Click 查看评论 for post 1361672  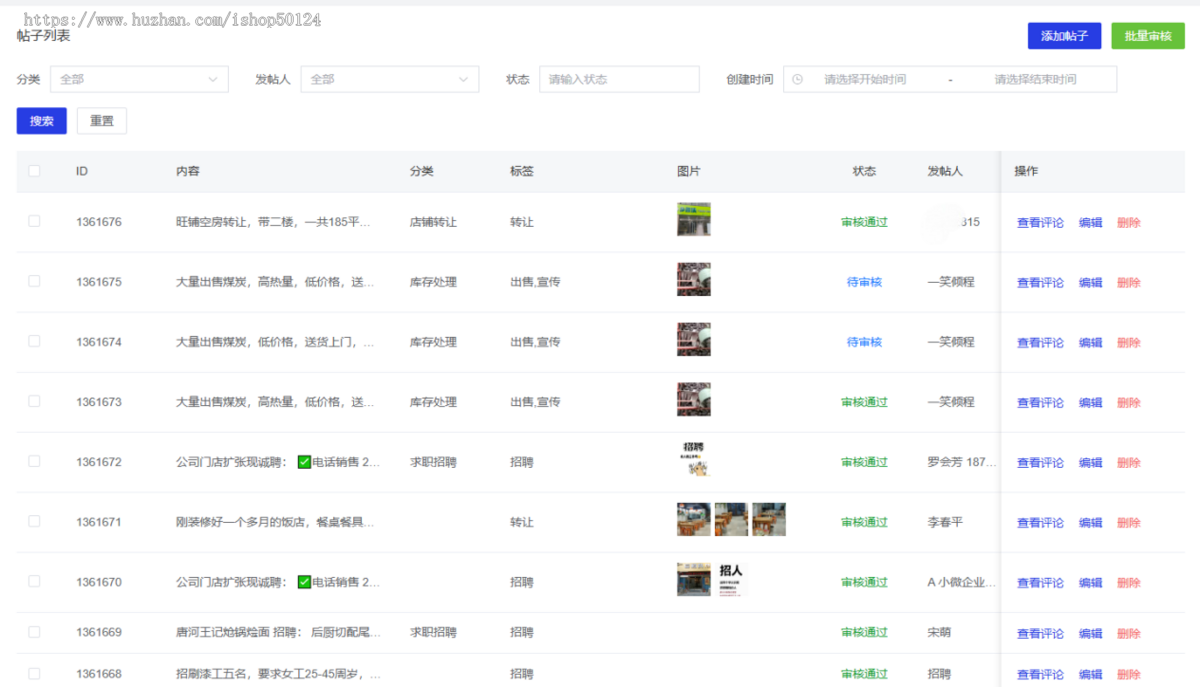(x=1040, y=462)
